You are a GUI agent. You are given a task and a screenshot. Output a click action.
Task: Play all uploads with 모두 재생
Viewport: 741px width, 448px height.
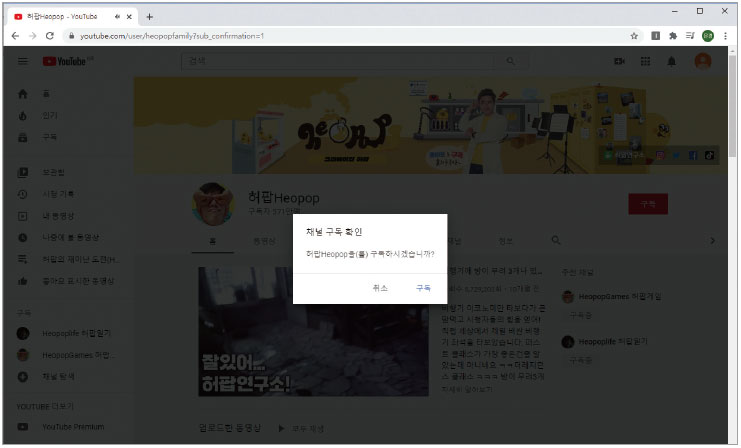point(301,429)
